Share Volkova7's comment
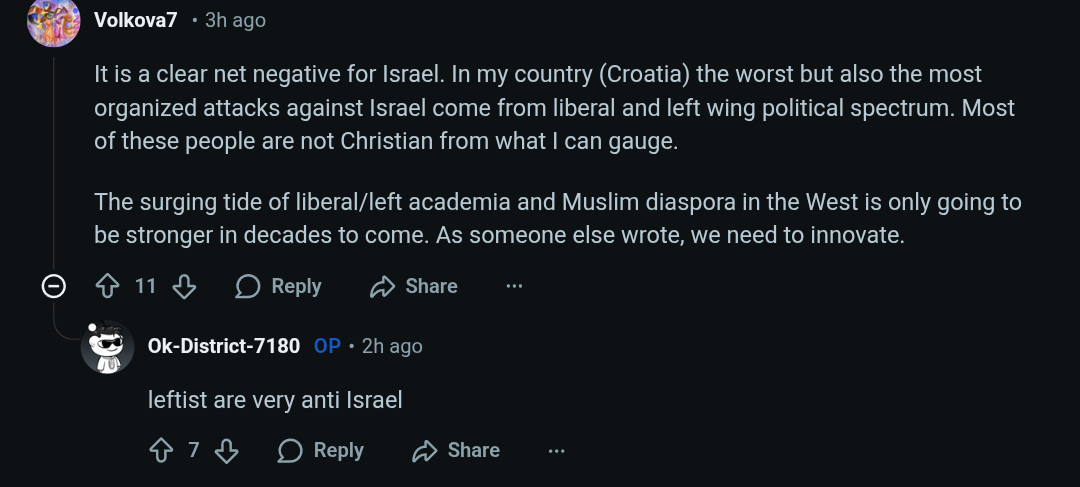This screenshot has width=1080, height=487. 413,287
